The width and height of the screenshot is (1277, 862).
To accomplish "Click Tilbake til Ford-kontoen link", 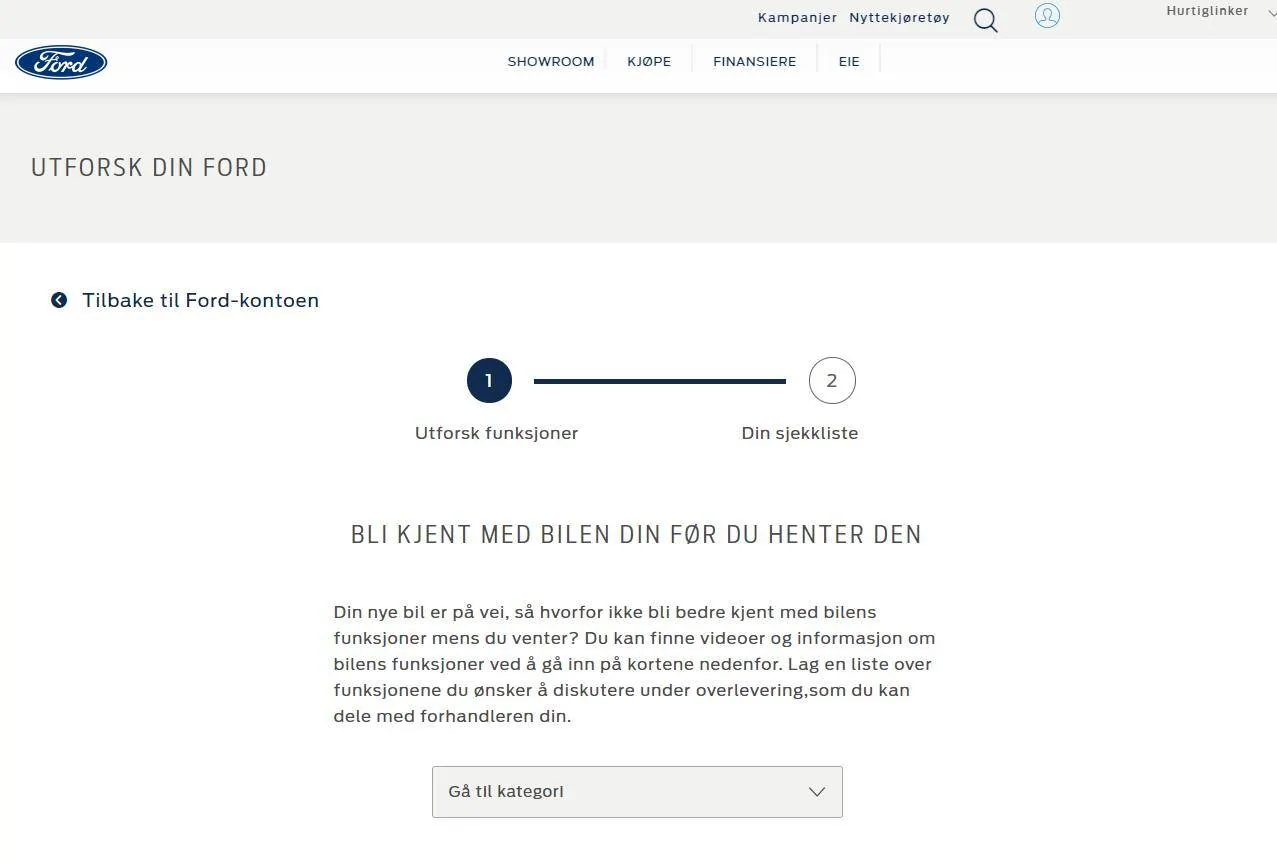I will (200, 300).
